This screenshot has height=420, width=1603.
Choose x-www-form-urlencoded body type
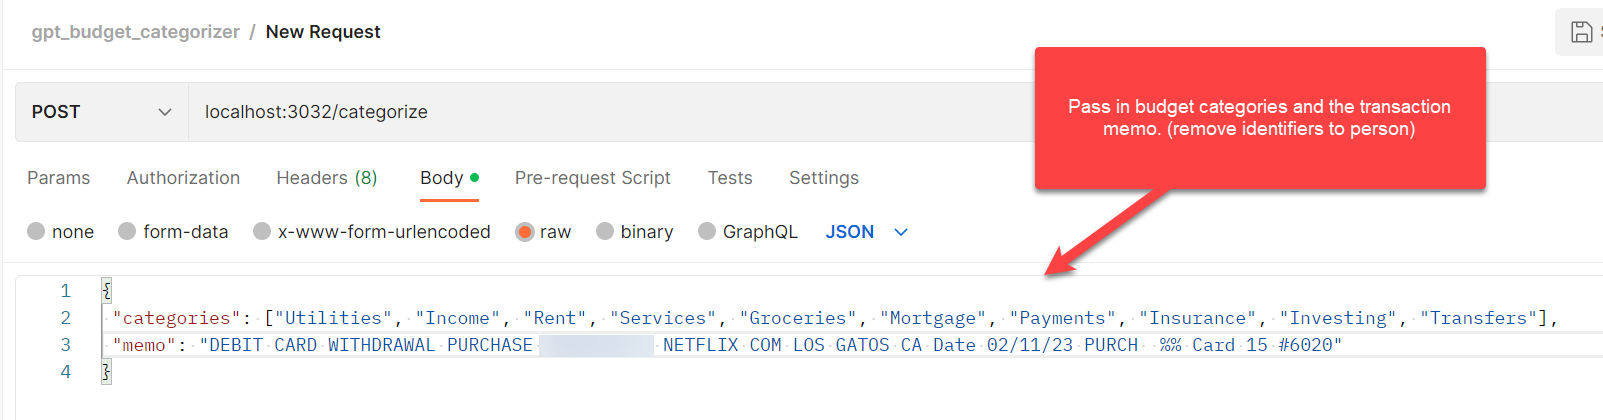(x=262, y=231)
